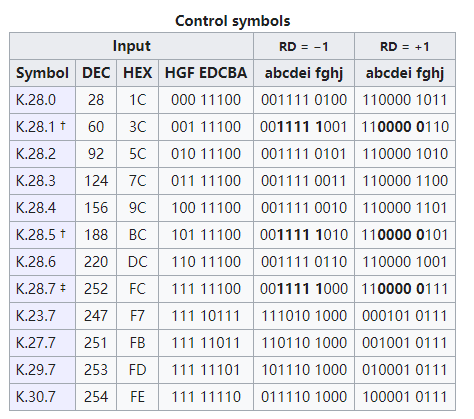This screenshot has height=419, width=474.
Task: Select the K.23.7 symbol cell
Action: click(x=43, y=316)
